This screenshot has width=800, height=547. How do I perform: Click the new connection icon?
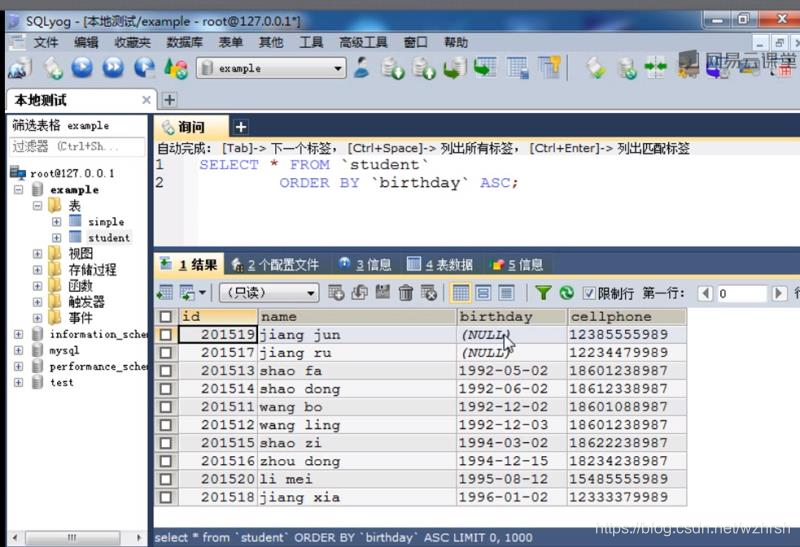pos(19,68)
